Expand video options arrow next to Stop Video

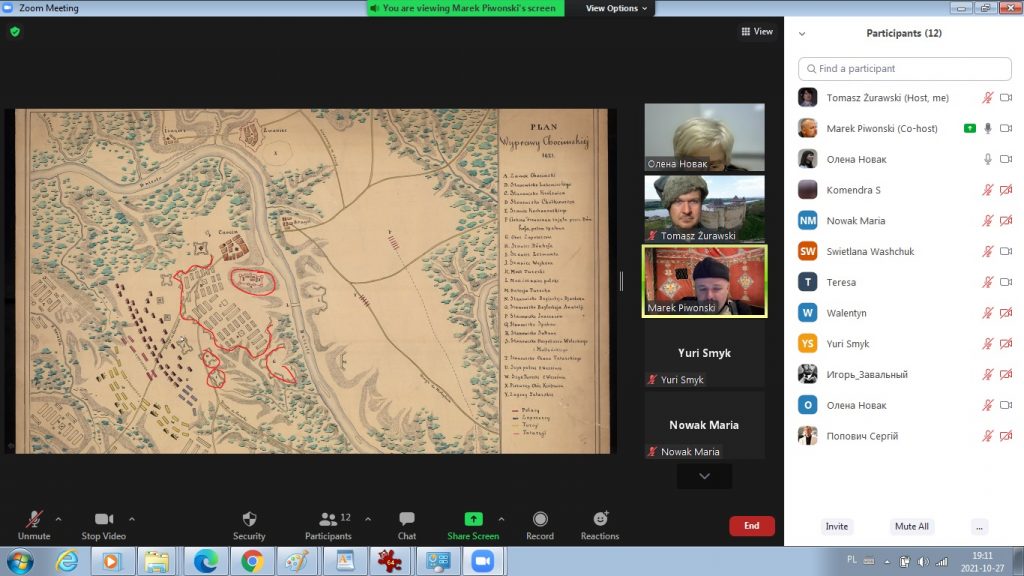132,519
